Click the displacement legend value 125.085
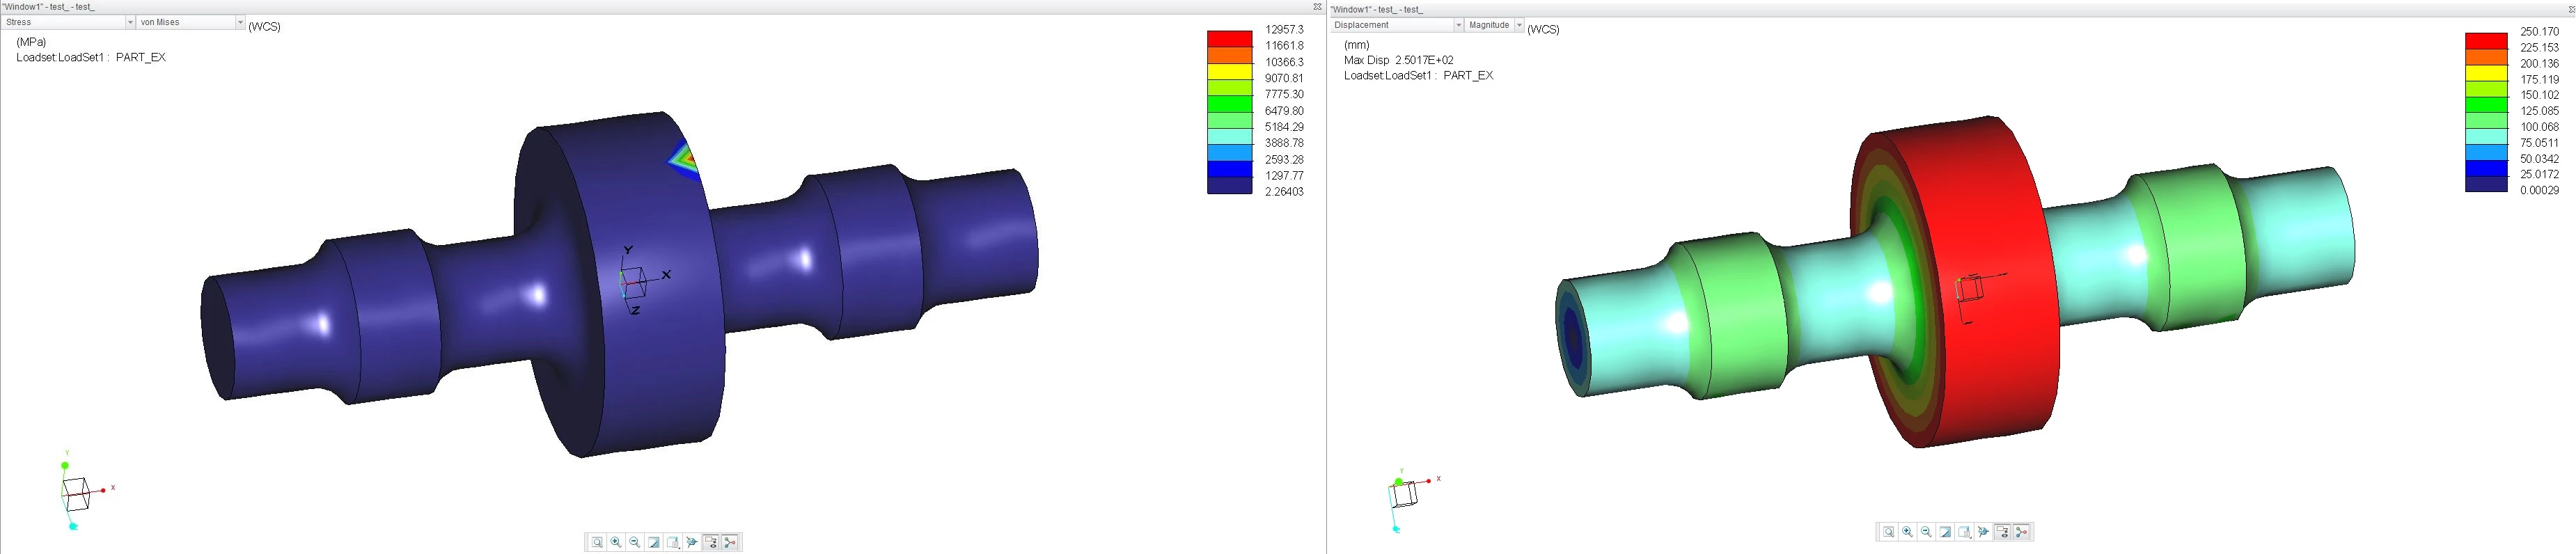This screenshot has width=2576, height=554. pyautogui.click(x=2539, y=111)
